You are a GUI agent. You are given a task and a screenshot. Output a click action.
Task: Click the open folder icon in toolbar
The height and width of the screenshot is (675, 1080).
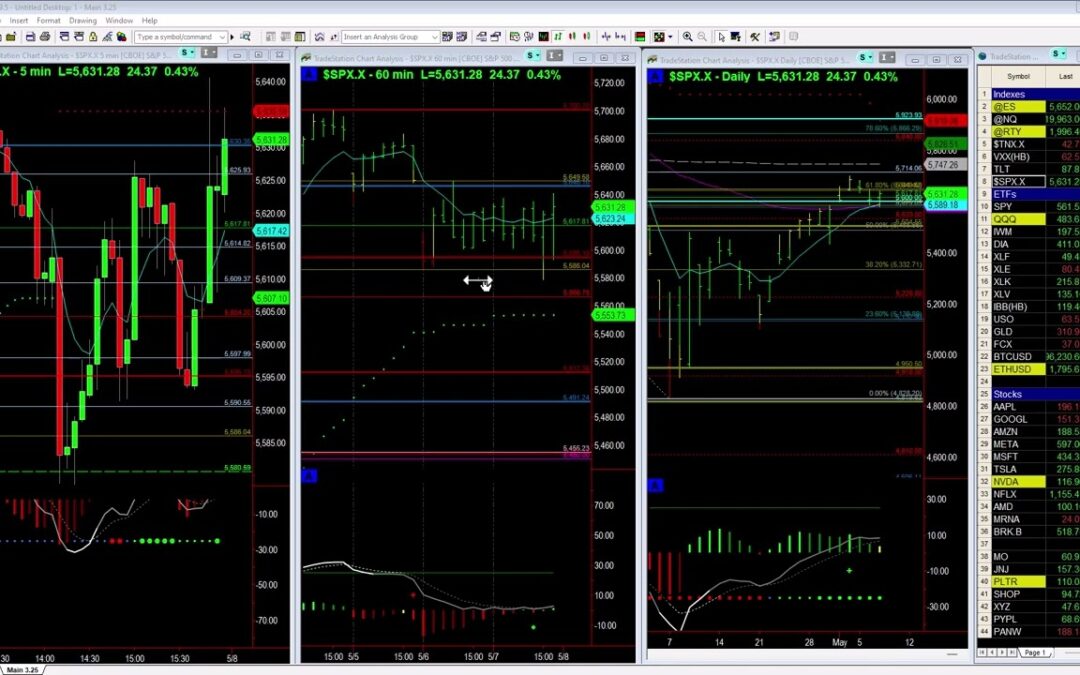coord(11,37)
